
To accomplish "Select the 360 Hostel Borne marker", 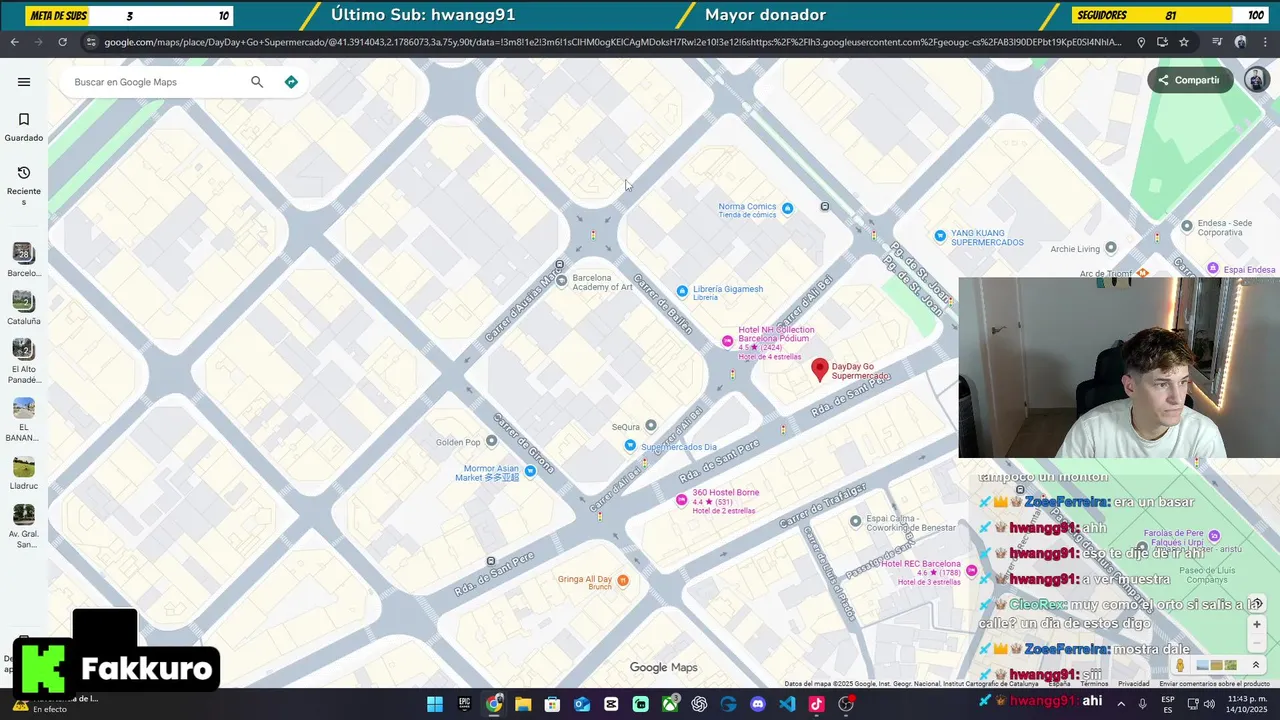I will [682, 499].
